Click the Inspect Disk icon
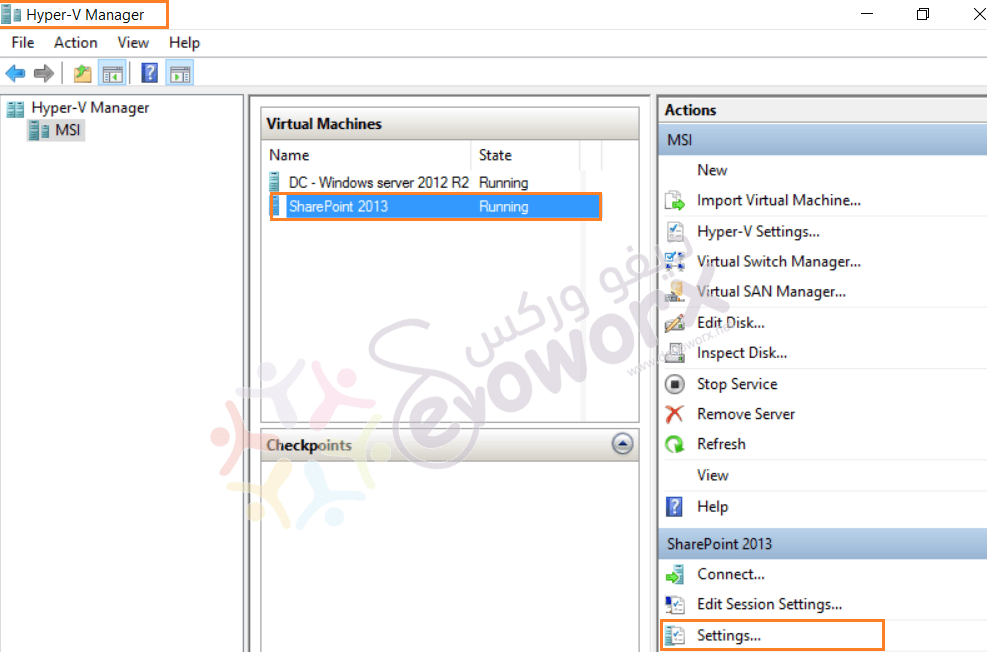 pos(675,353)
